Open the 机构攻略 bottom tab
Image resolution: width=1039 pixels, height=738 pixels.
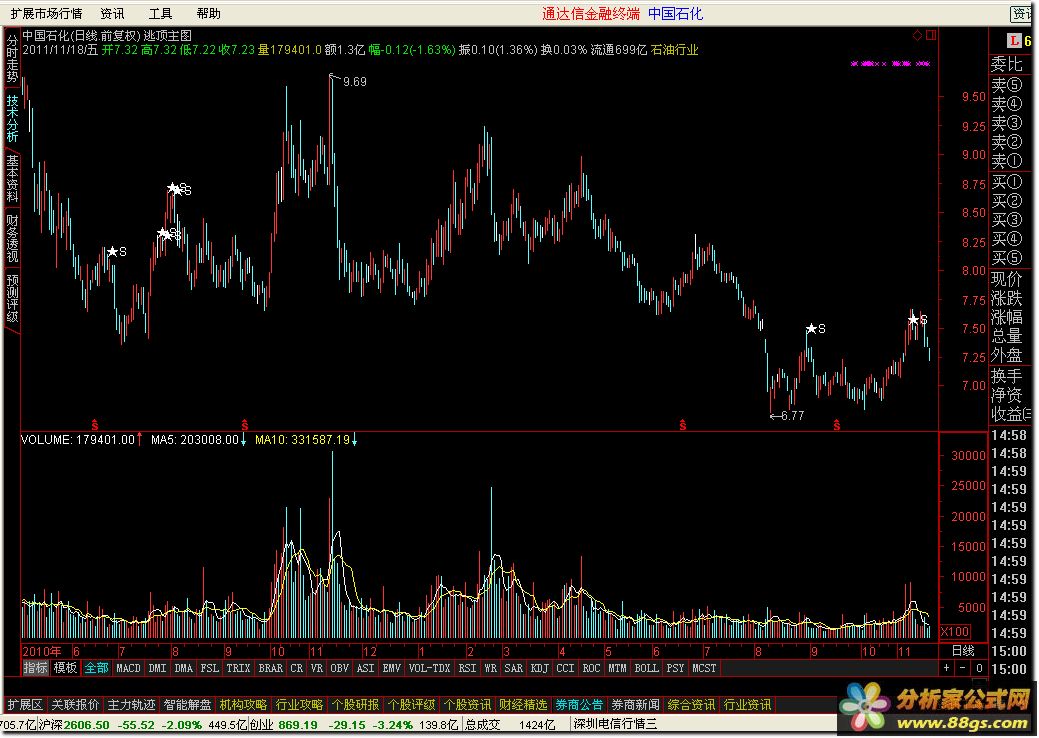(243, 704)
